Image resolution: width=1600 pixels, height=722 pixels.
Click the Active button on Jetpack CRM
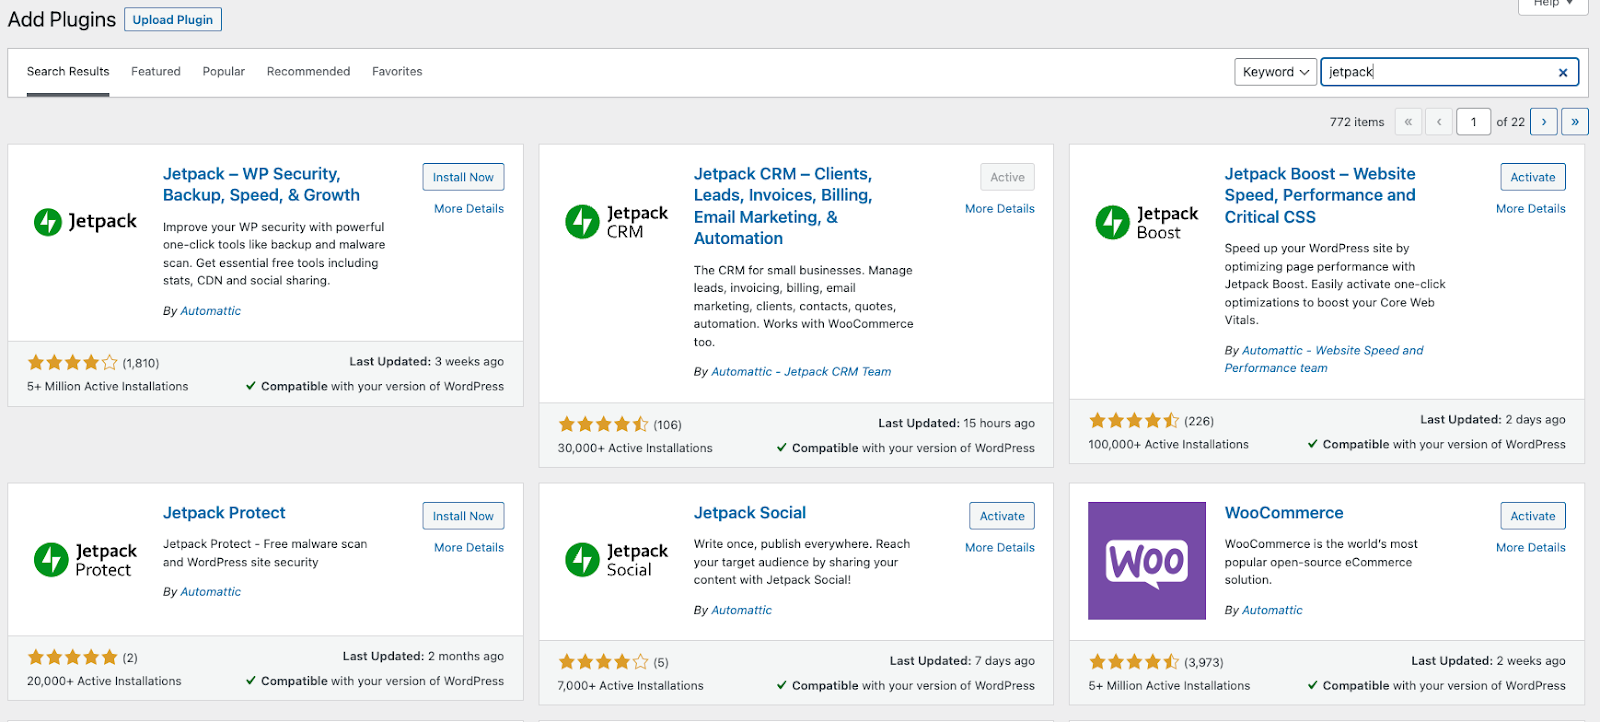pyautogui.click(x=1007, y=177)
